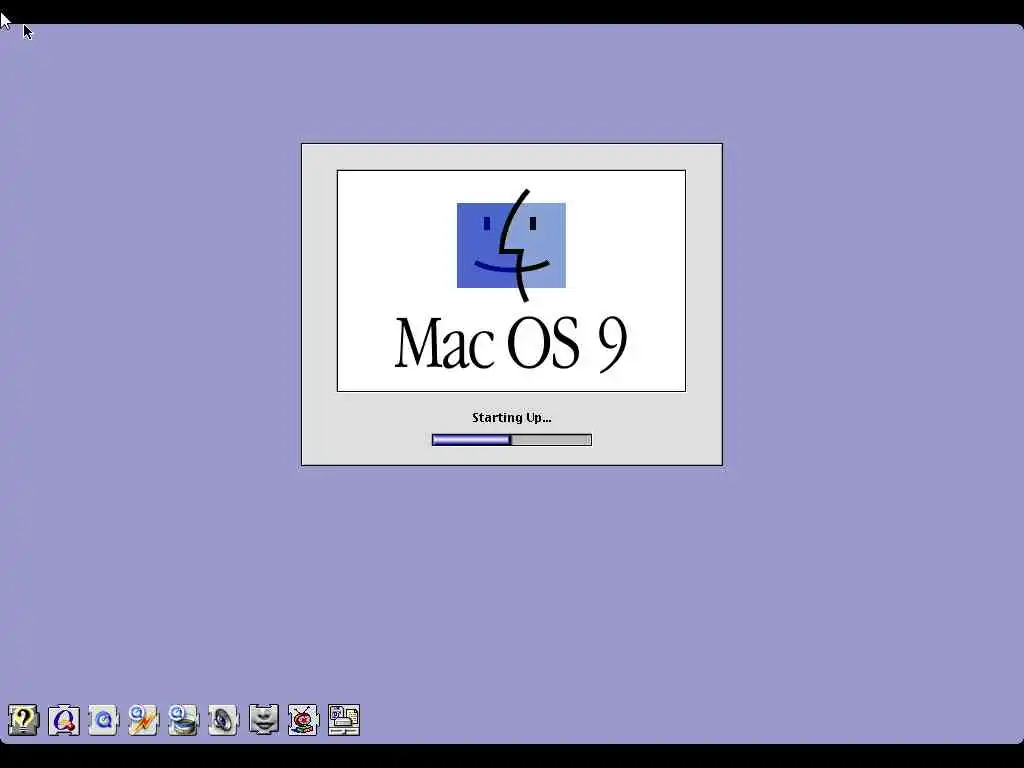This screenshot has width=1024, height=768.
Task: Click the question-mark lightbulb extension icon
Action: [x=24, y=720]
